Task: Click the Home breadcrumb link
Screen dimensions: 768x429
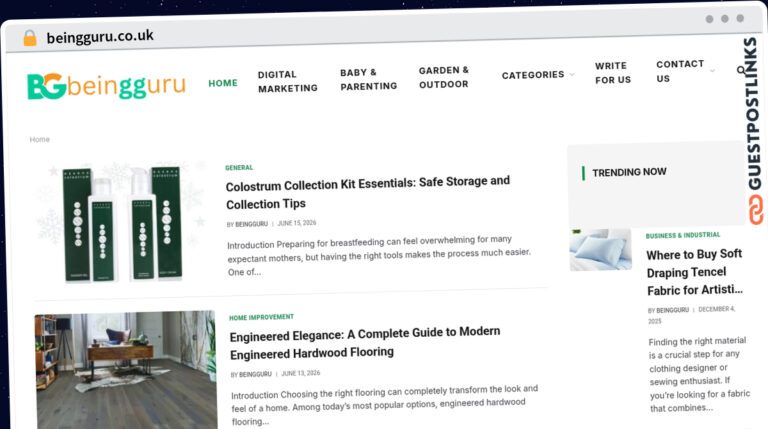Action: (x=39, y=140)
